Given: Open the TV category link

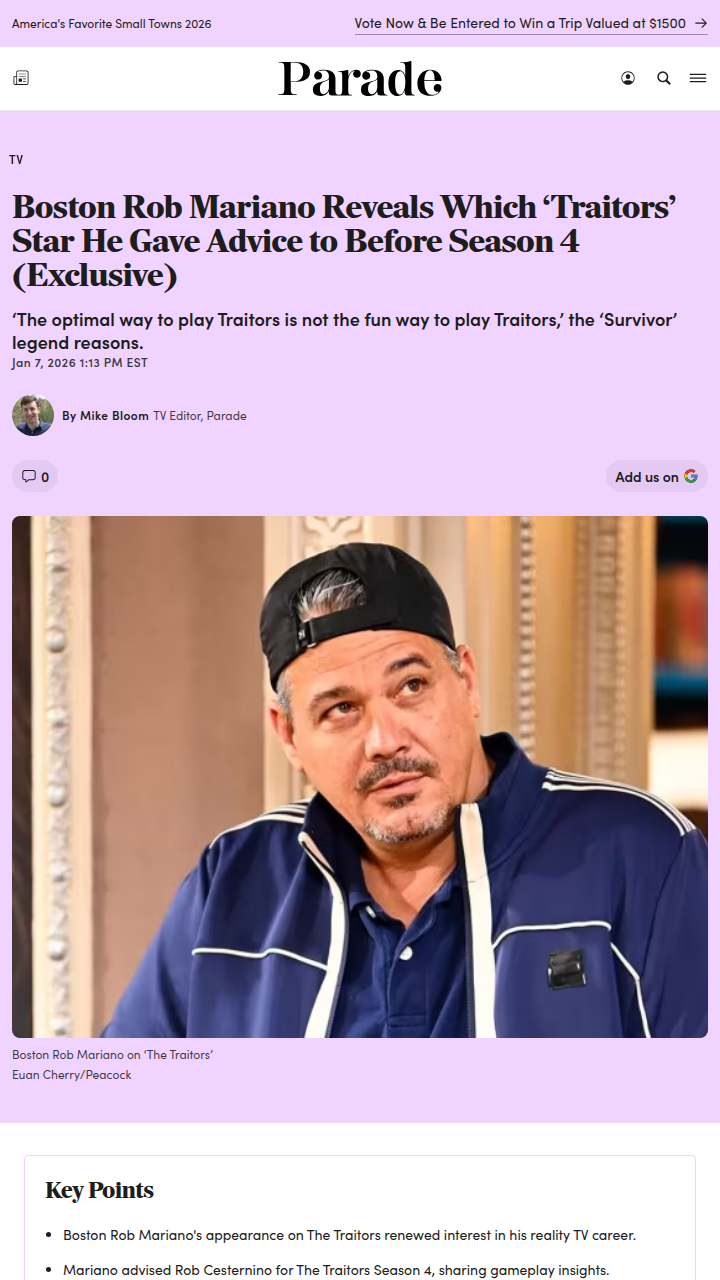Looking at the screenshot, I should 16,160.
